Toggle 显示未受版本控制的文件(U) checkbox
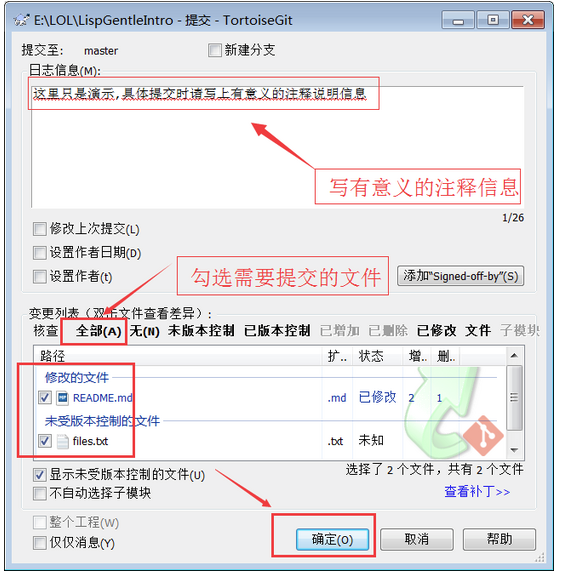This screenshot has height=577, width=561. tap(39, 475)
